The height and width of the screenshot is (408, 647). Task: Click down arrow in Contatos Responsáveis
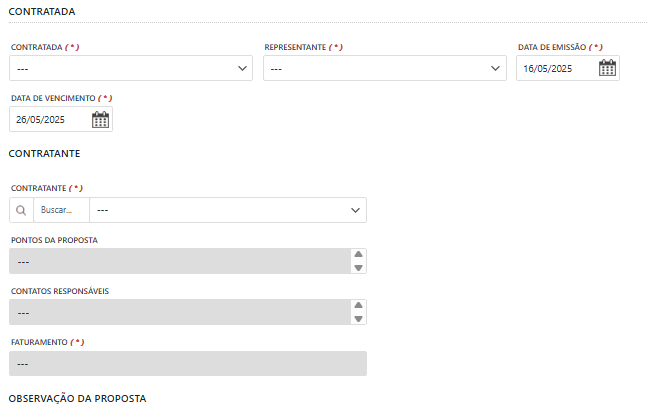(x=358, y=319)
